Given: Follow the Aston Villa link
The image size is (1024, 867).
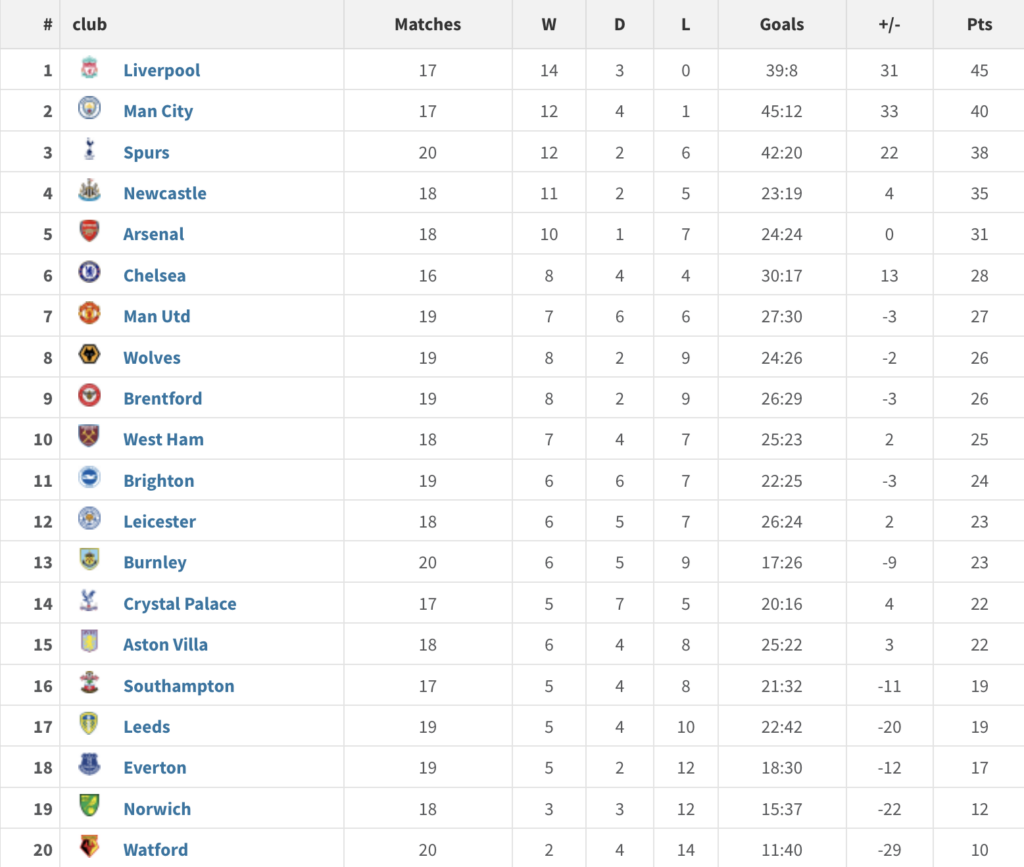Looking at the screenshot, I should coord(165,645).
